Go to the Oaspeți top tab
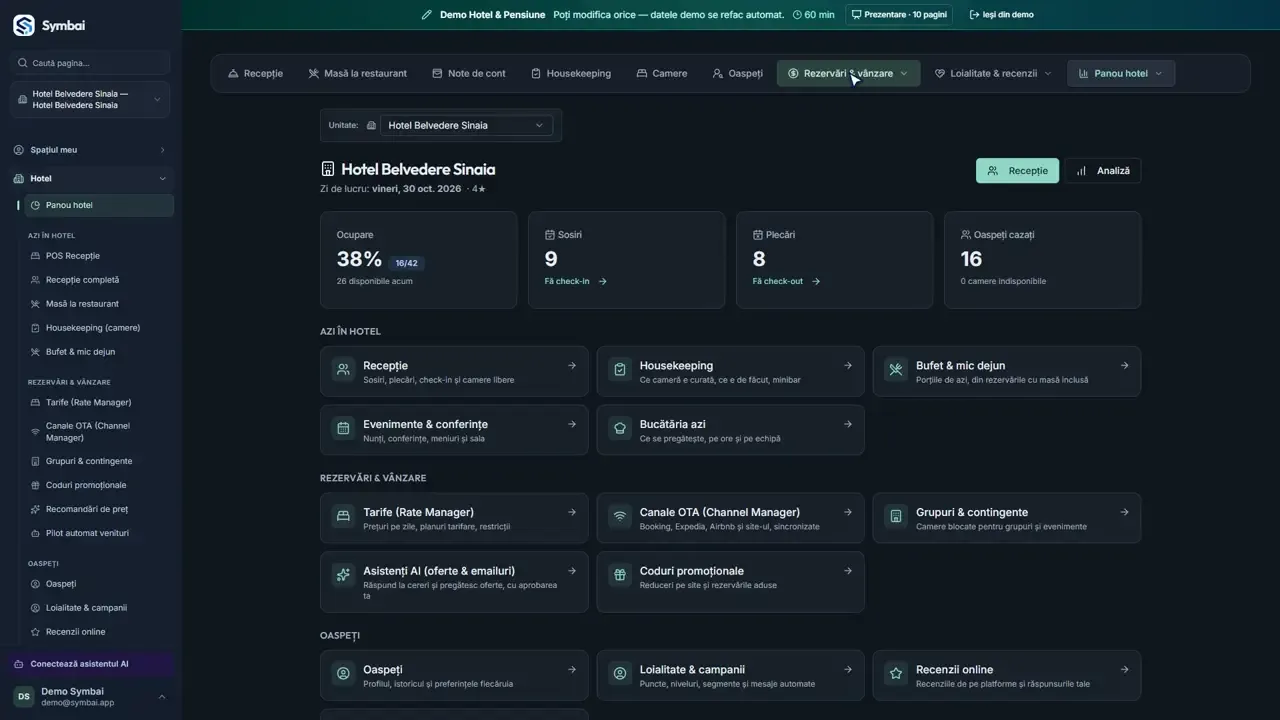Viewport: 1280px width, 720px height. click(x=737, y=73)
